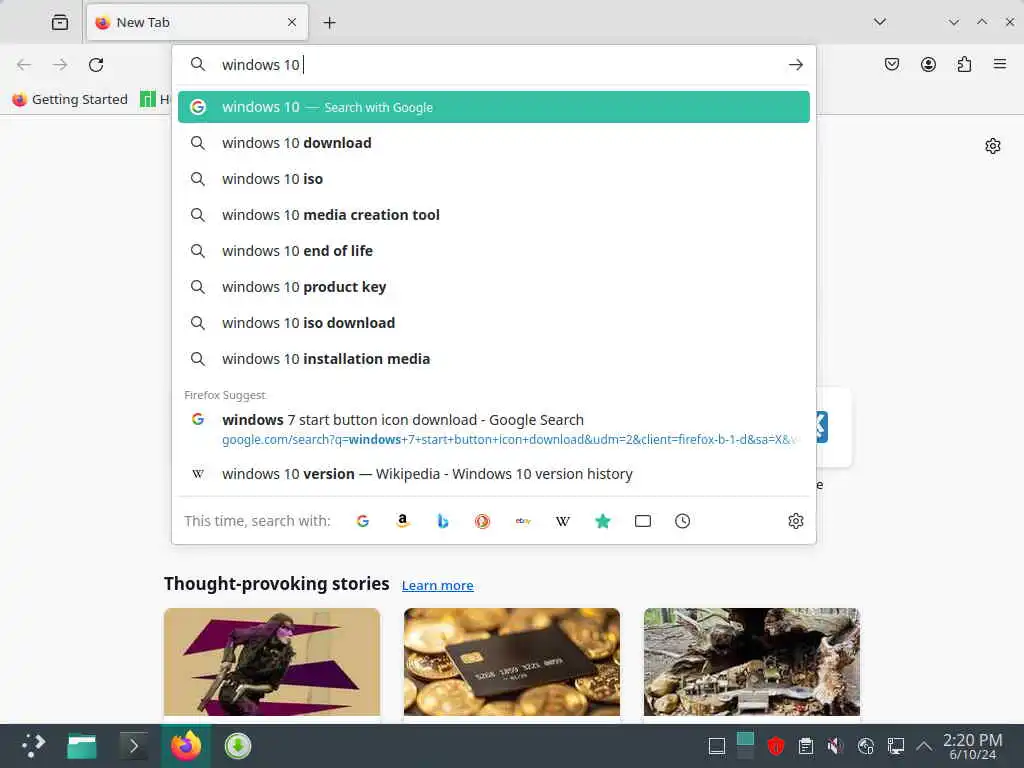Viewport: 1024px width, 768px height.
Task: Open the story thumbnail with purple figure
Action: (272, 662)
